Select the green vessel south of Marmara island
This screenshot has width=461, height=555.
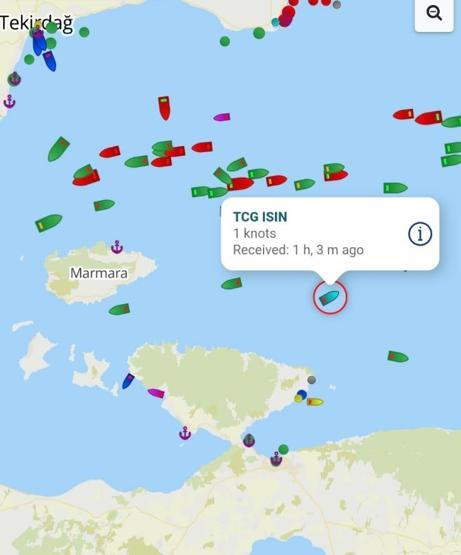(x=119, y=309)
